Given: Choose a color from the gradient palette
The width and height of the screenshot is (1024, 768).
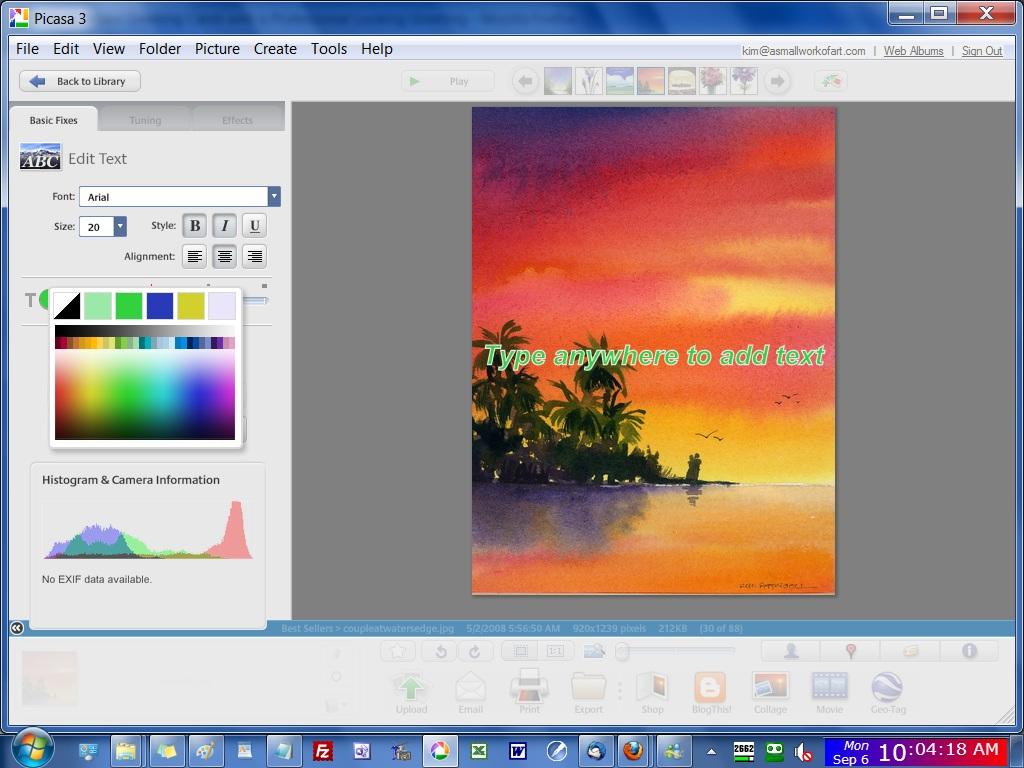Looking at the screenshot, I should (145, 394).
